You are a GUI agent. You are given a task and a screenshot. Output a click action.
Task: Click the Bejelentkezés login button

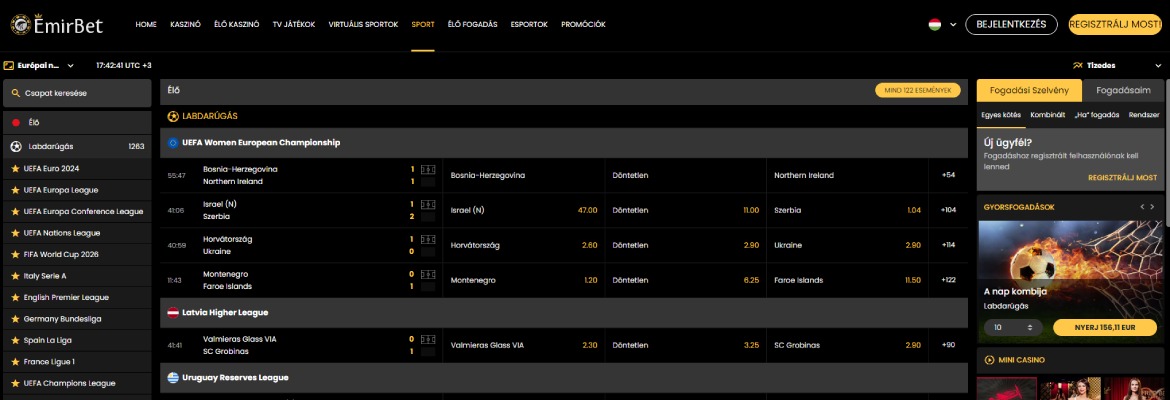[x=1011, y=25]
